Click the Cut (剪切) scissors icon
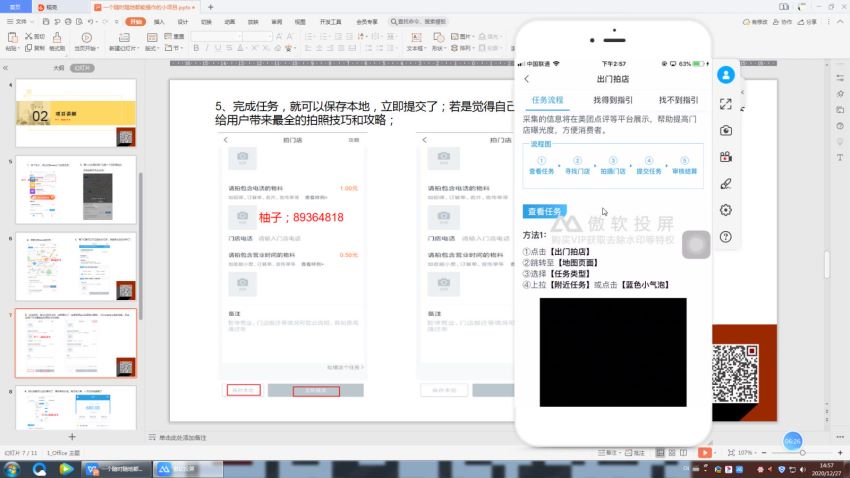This screenshot has height=478, width=850. [29, 36]
